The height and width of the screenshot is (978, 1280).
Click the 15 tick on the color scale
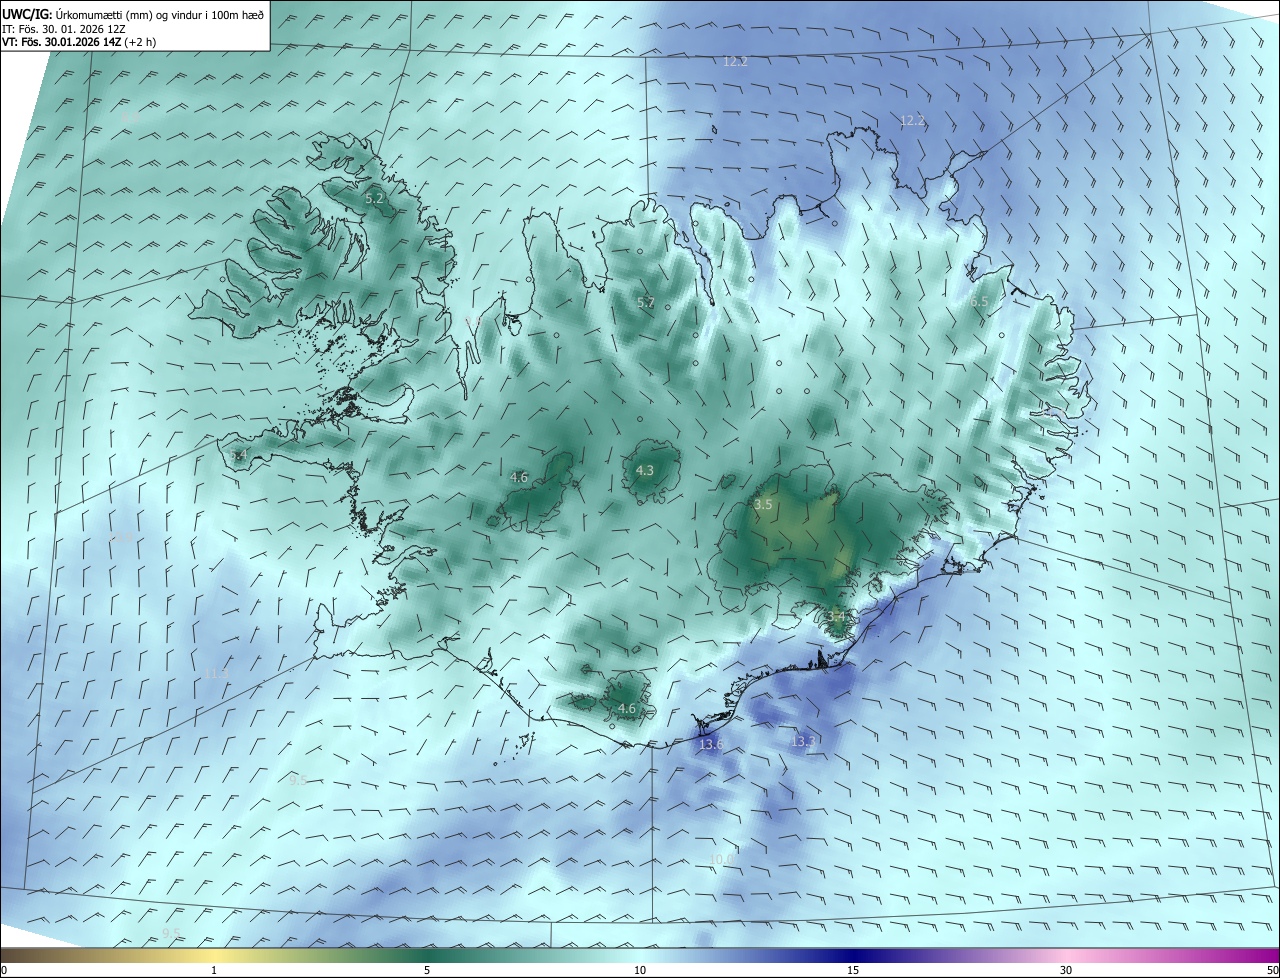[x=853, y=970]
